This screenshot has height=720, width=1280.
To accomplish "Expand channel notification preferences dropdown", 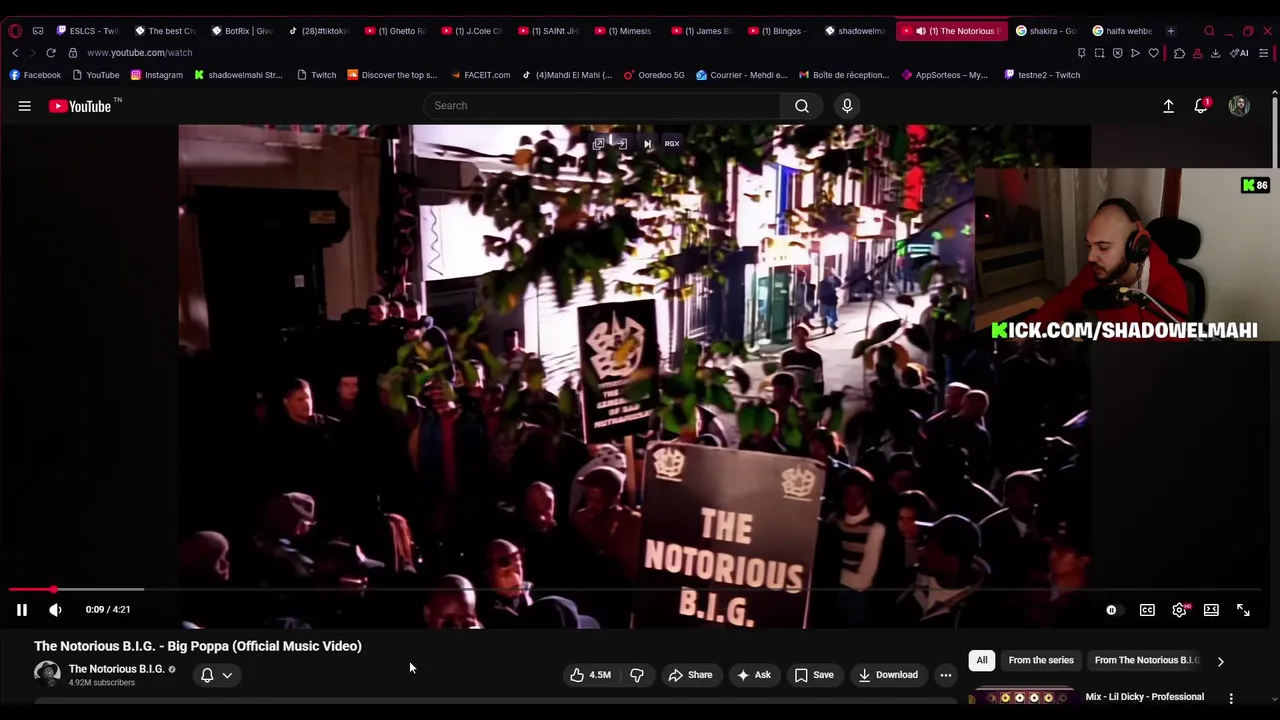I will click(217, 675).
